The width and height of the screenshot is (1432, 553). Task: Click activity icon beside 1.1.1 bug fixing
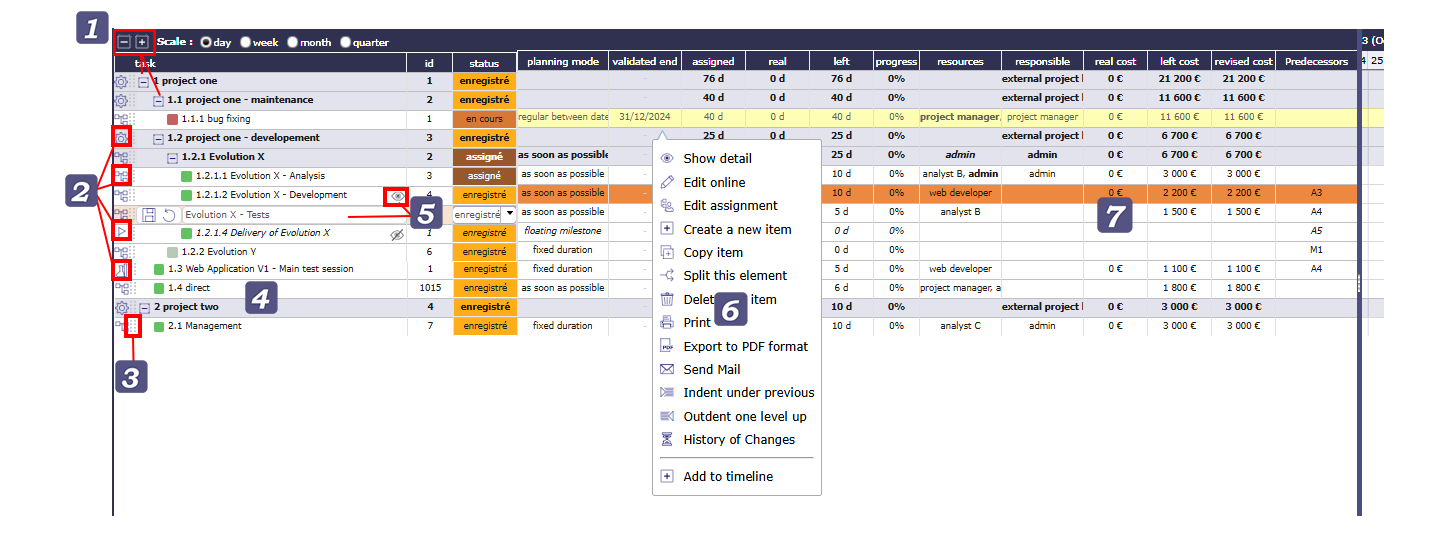tap(121, 119)
